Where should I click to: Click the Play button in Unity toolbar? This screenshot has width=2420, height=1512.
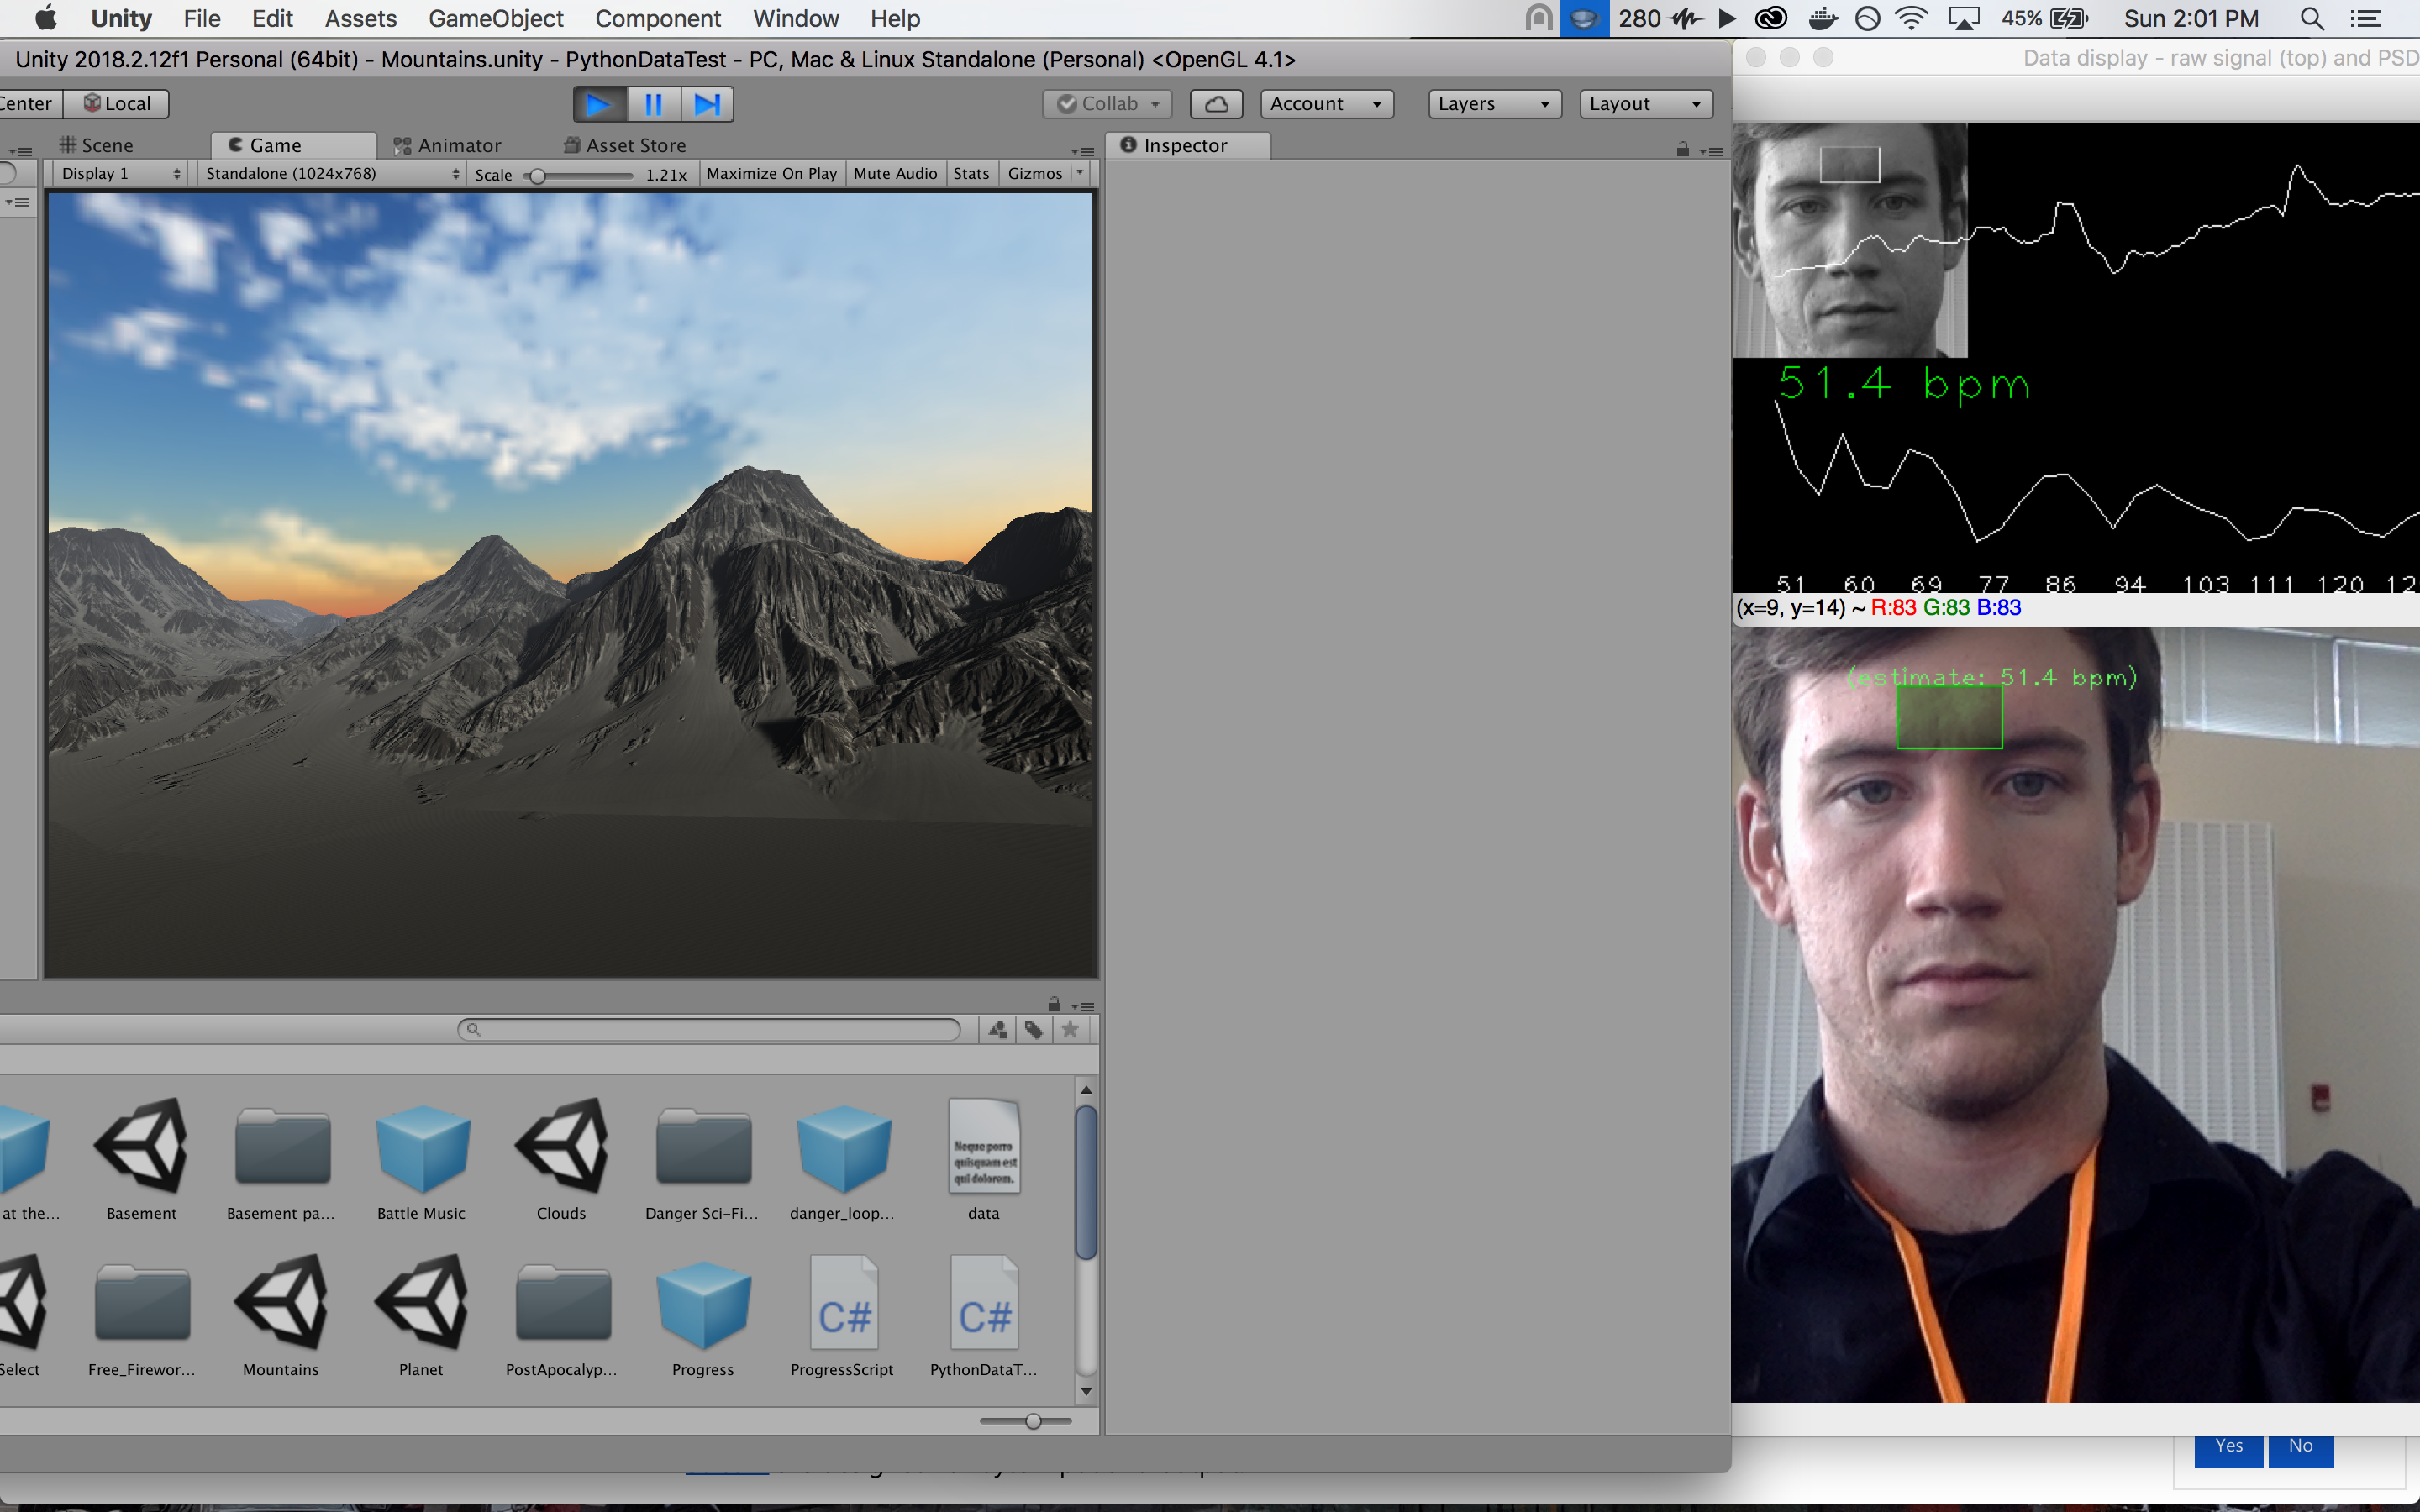[599, 104]
